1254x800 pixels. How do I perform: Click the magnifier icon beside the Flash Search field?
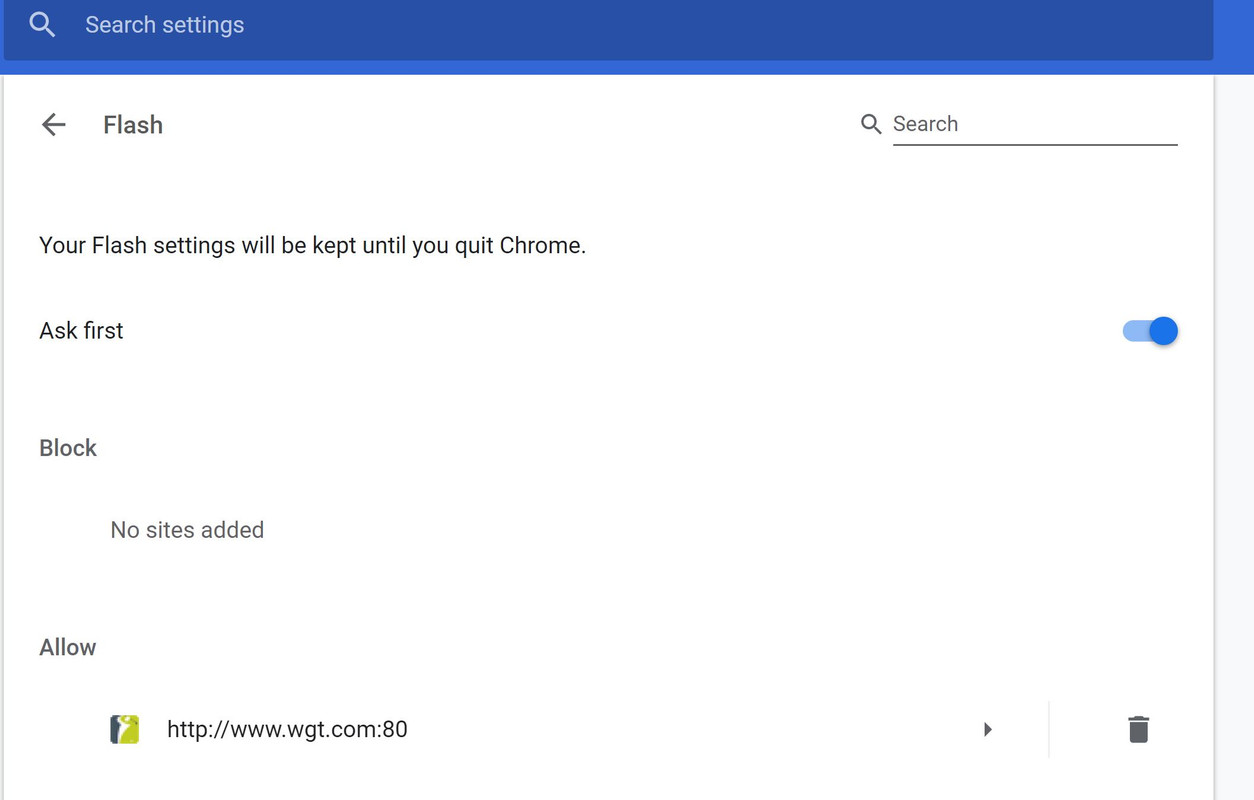[x=871, y=124]
